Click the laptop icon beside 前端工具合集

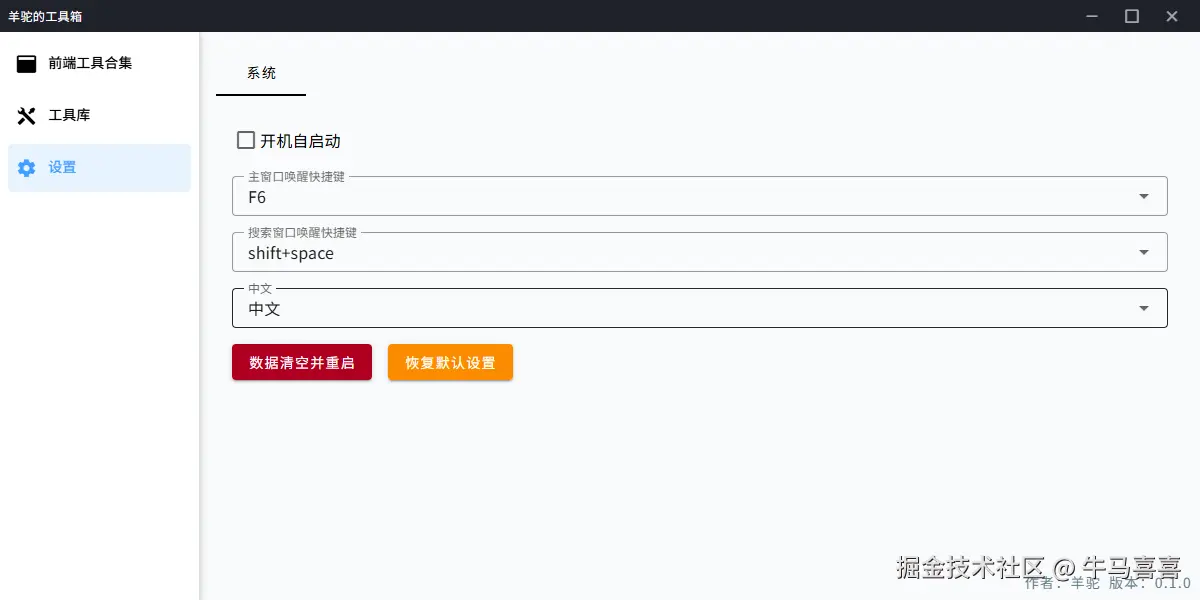[26, 63]
